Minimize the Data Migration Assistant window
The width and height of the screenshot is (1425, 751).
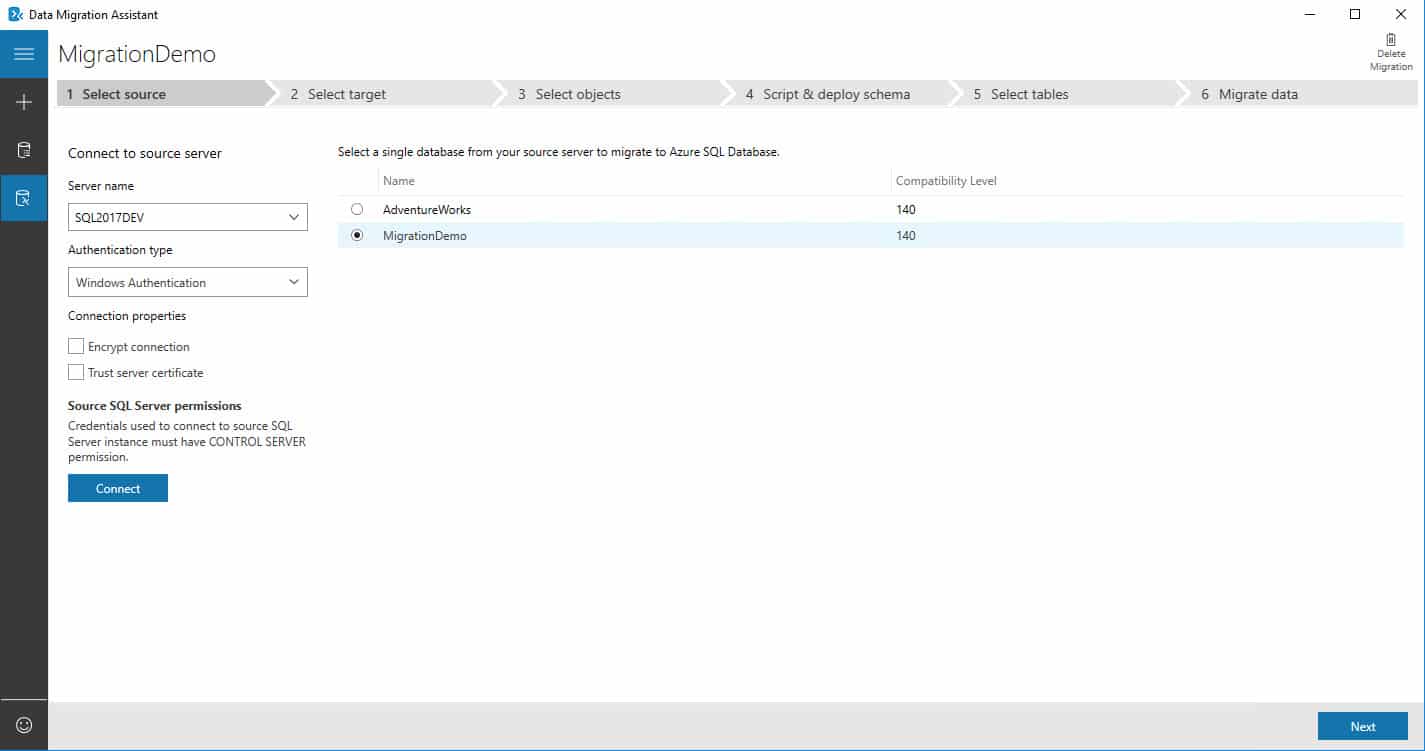(1309, 14)
